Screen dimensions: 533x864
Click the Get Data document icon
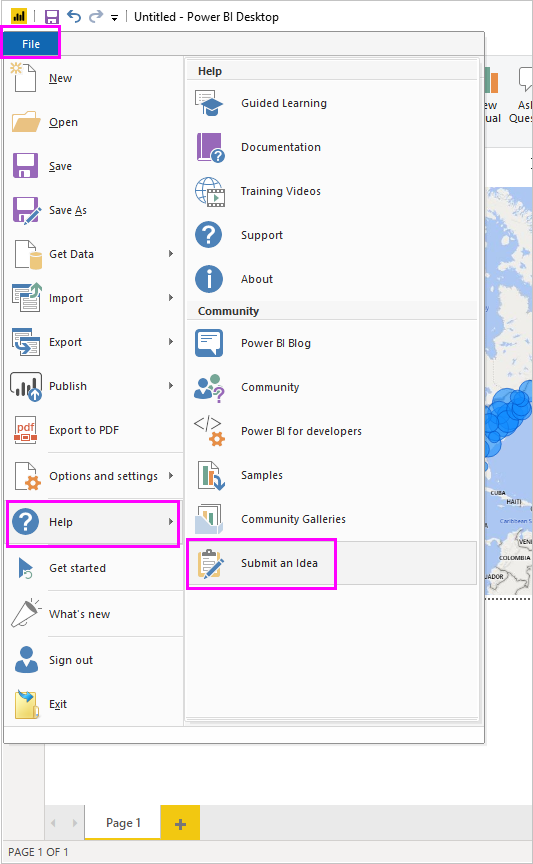[x=28, y=254]
